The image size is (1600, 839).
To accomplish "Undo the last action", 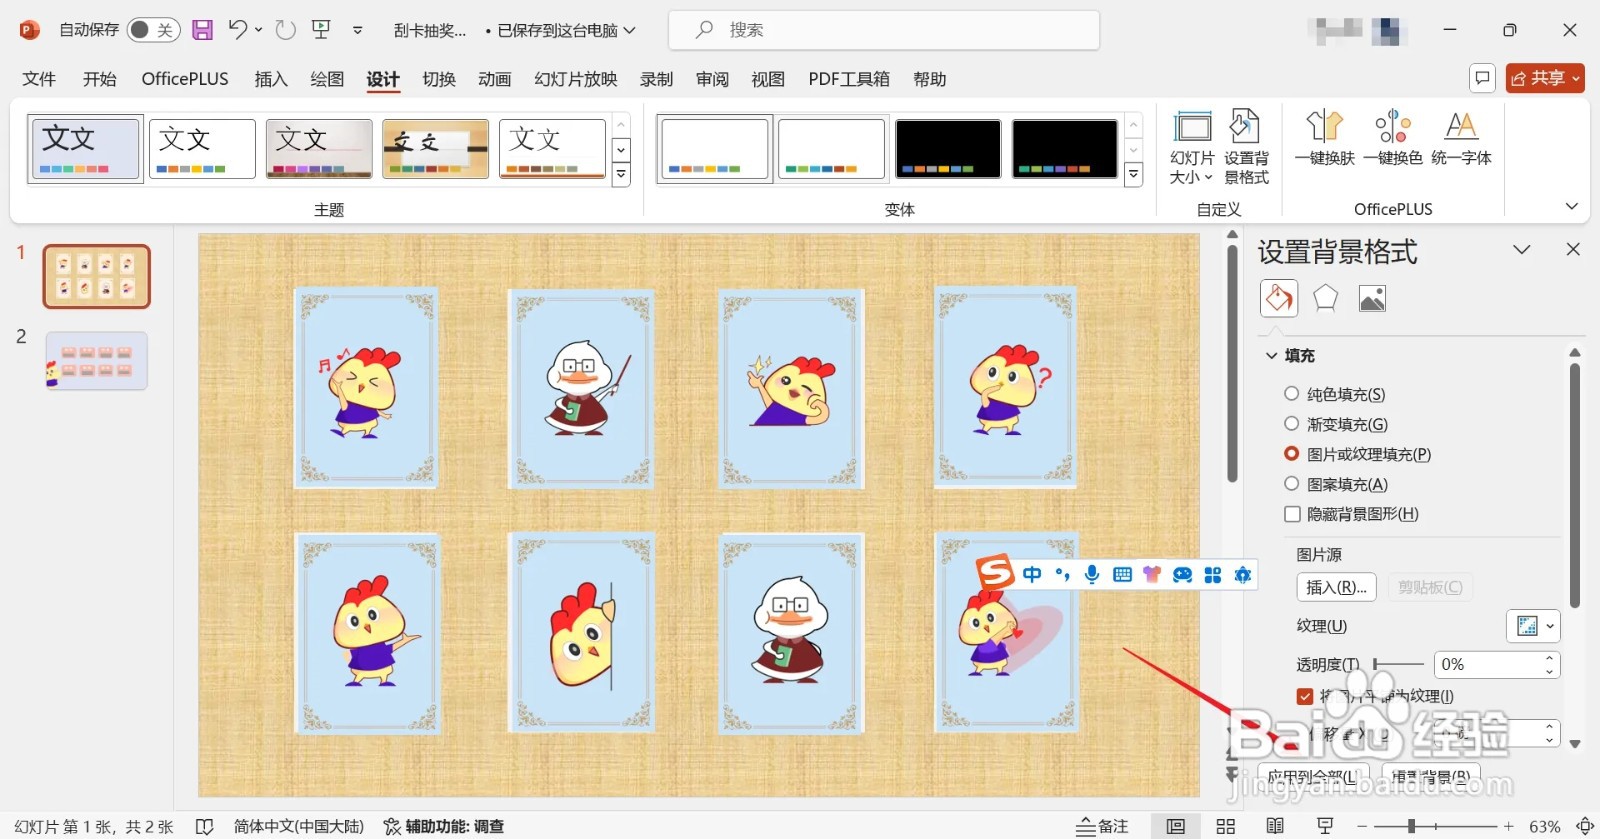I will [237, 30].
